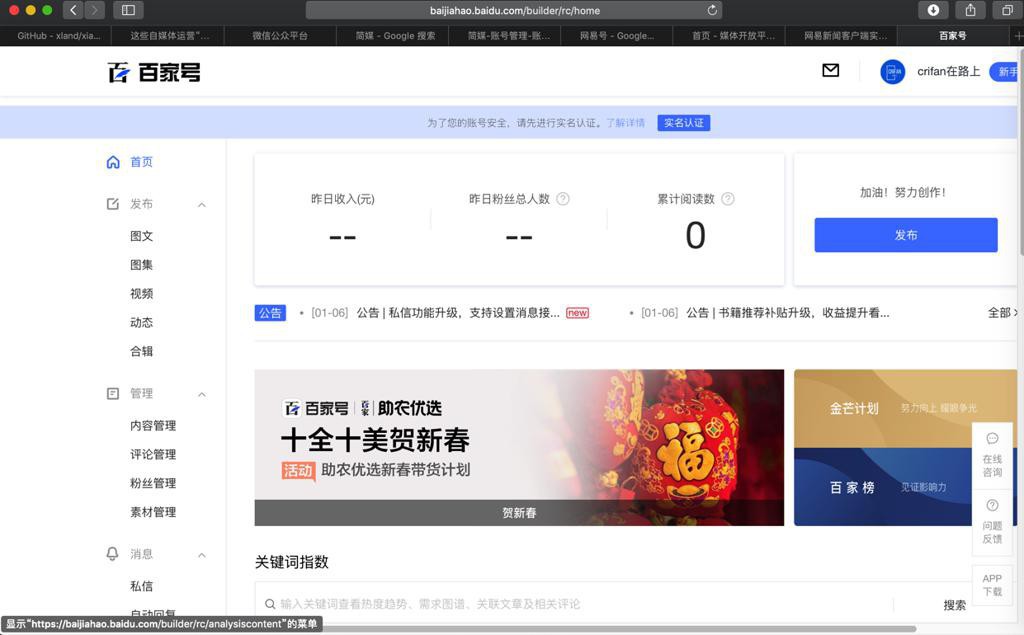
Task: Click the 新手 badge next to username
Action: click(1006, 72)
